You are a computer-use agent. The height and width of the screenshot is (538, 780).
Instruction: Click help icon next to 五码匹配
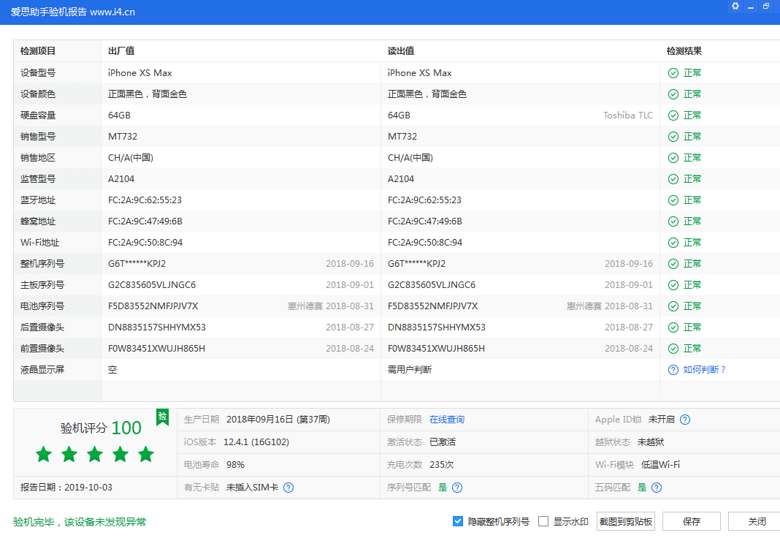click(656, 488)
